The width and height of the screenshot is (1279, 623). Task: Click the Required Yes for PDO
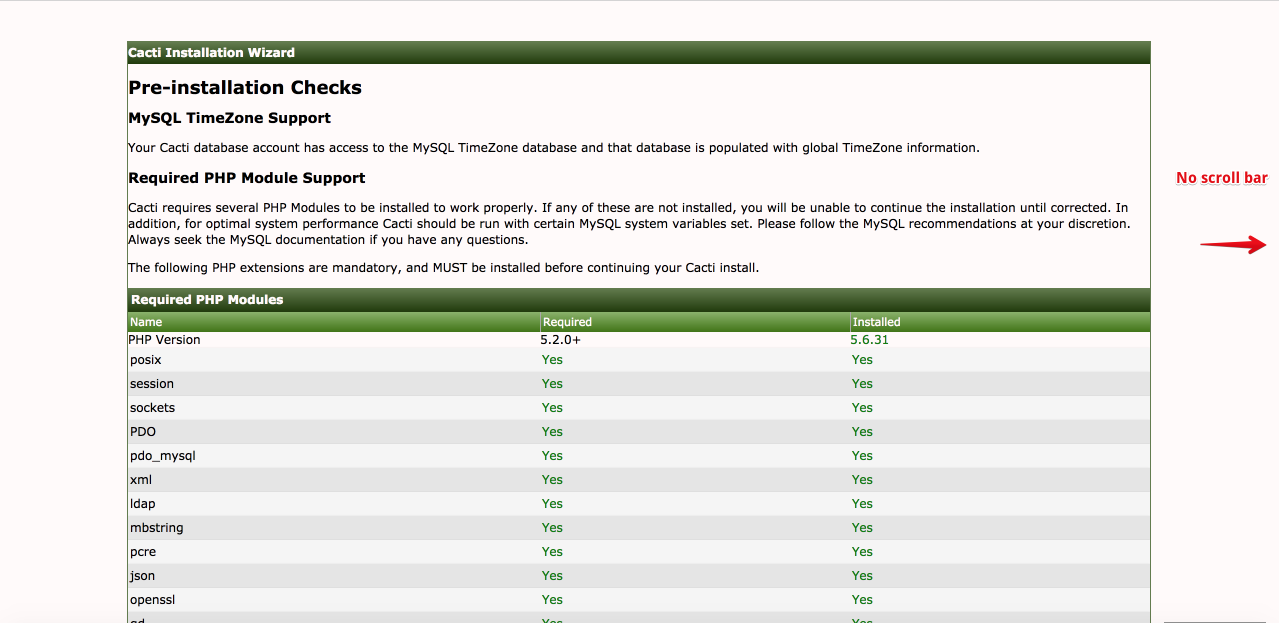(x=552, y=432)
